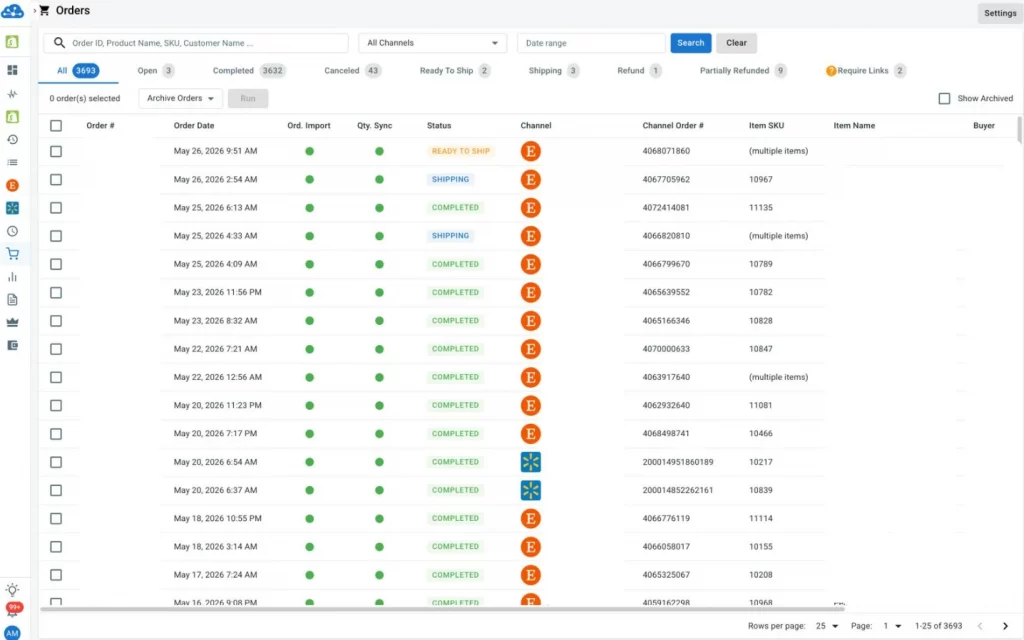Check the order dated May 25, 2026 6:13 AM
The width and height of the screenshot is (1024, 640).
click(x=56, y=208)
